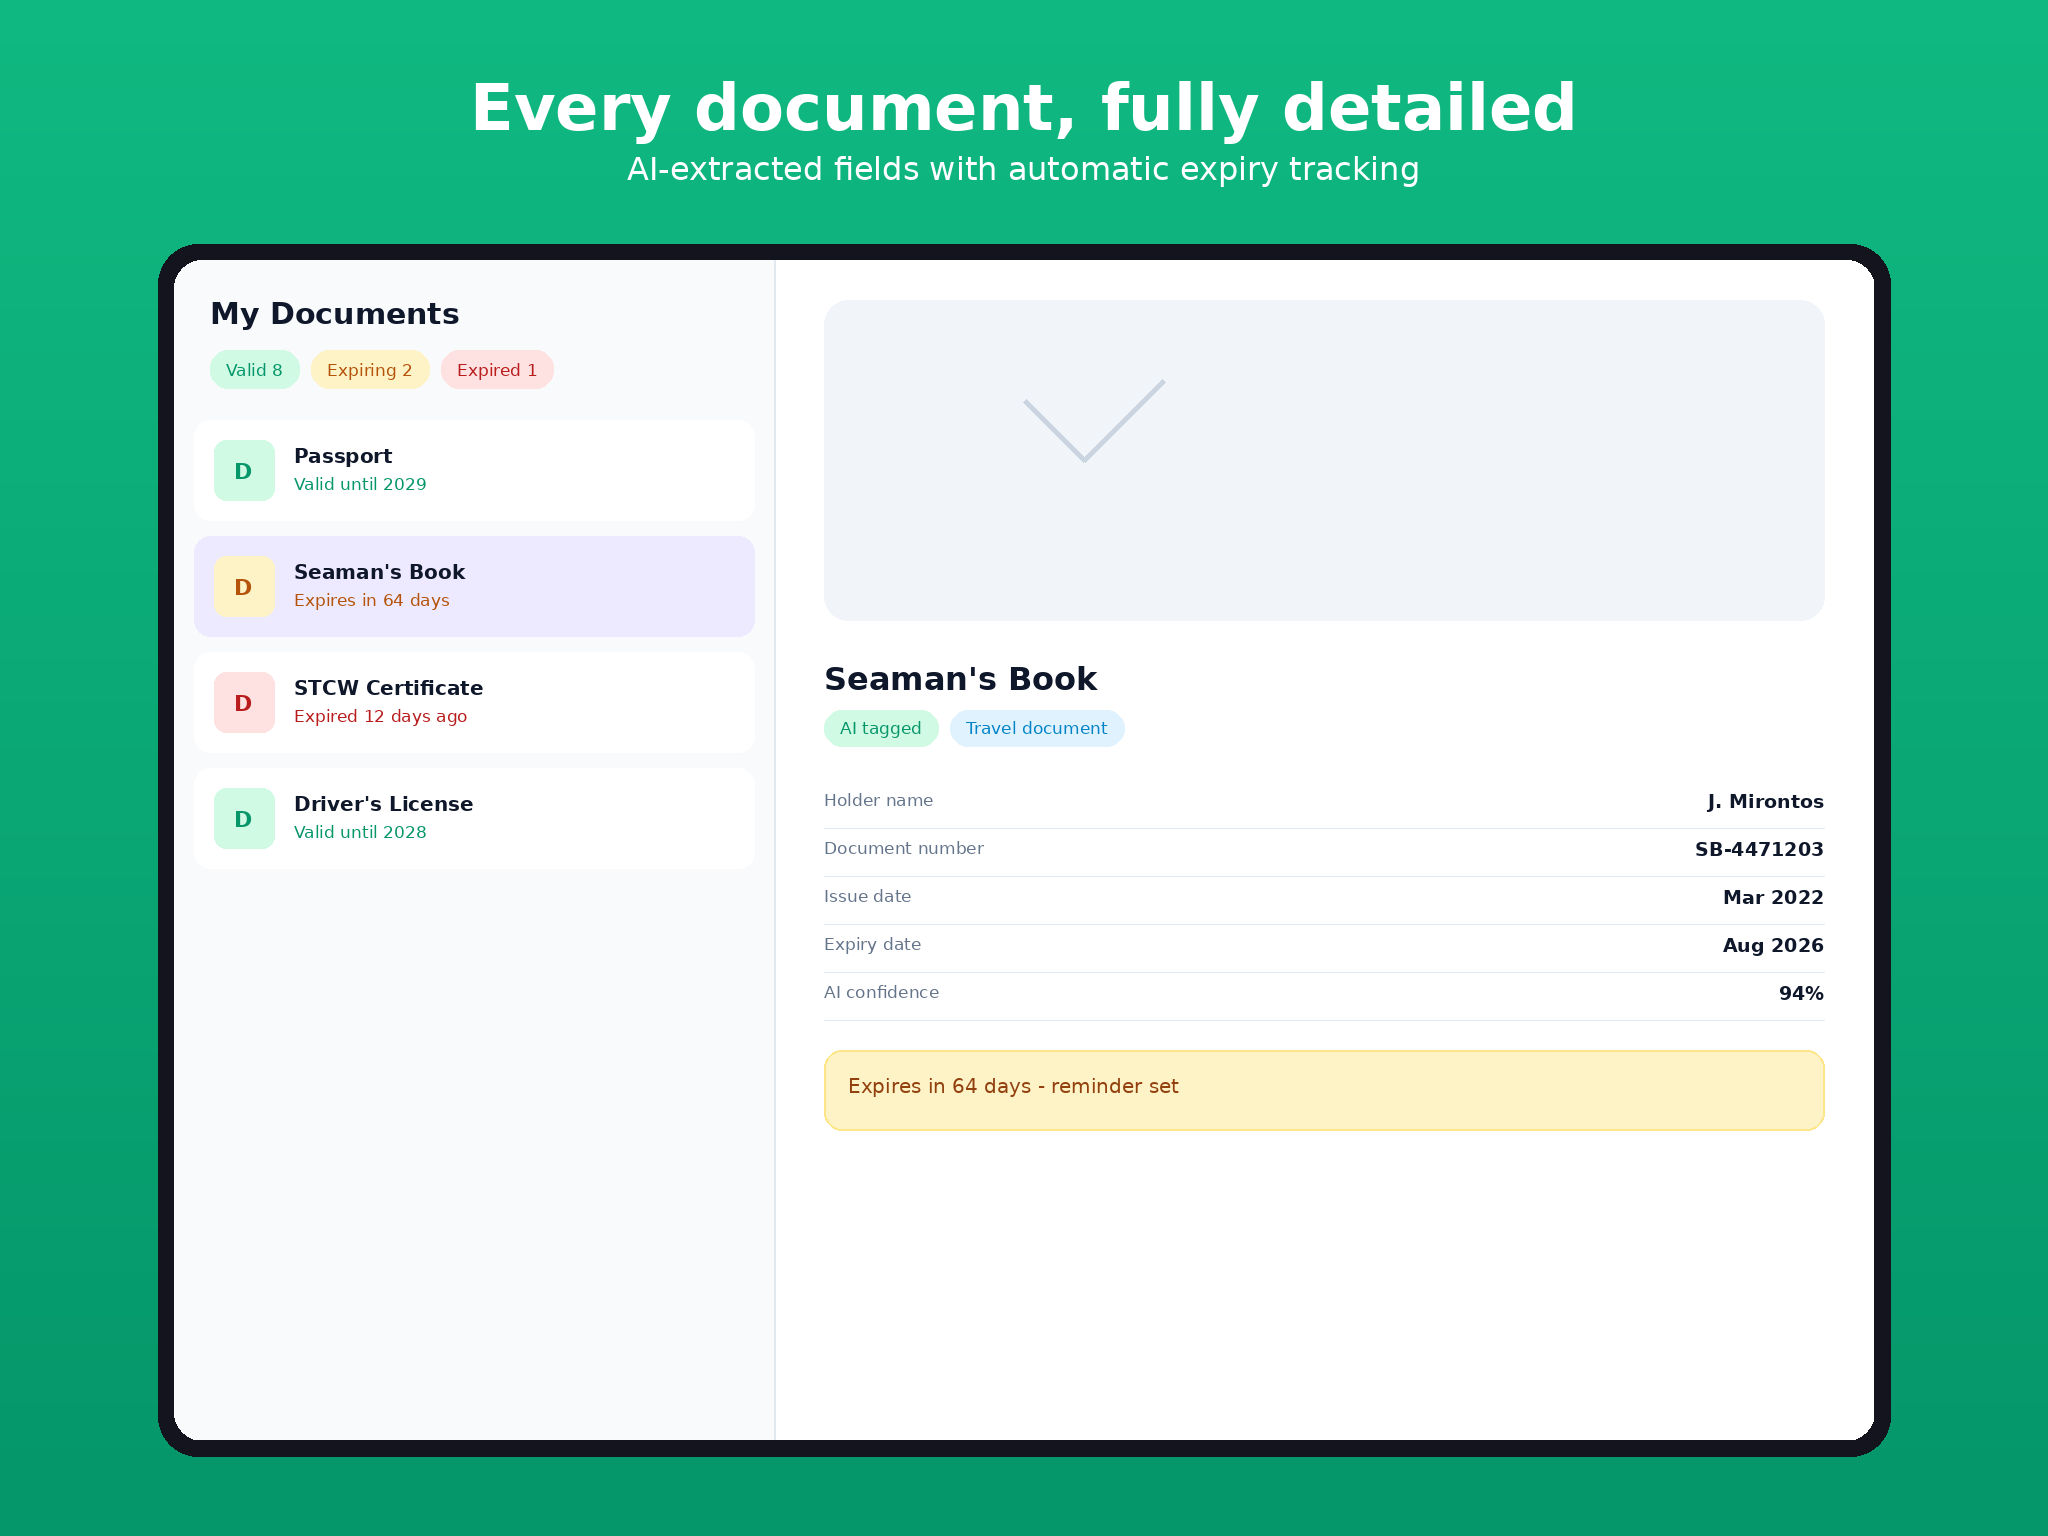Click the AI confidence field label
The width and height of the screenshot is (2048, 1536).
pos(881,992)
